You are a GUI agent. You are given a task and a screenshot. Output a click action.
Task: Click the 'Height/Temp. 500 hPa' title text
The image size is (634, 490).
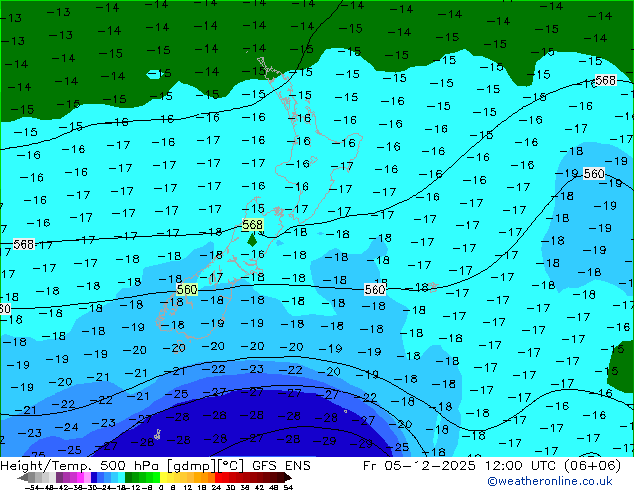click(x=81, y=465)
